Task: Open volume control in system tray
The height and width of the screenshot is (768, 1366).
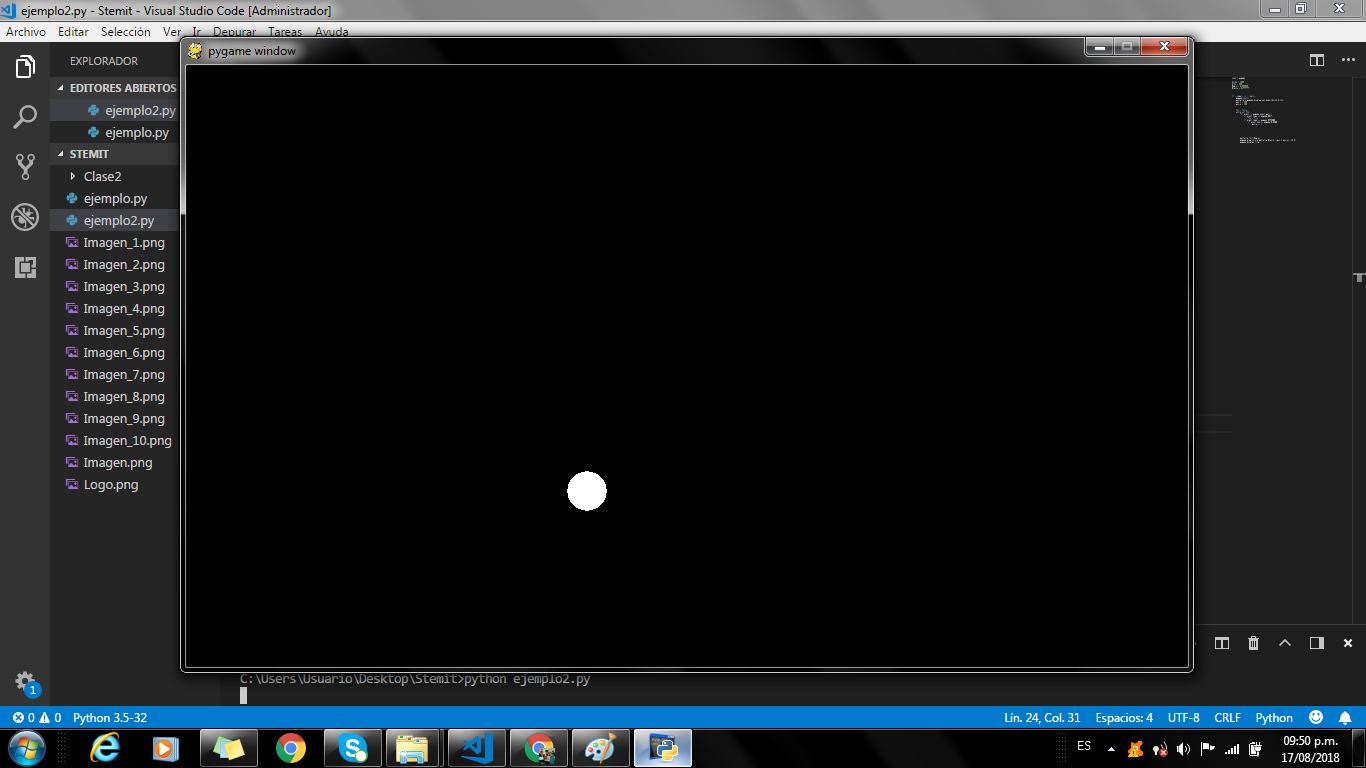Action: pyautogui.click(x=1184, y=749)
